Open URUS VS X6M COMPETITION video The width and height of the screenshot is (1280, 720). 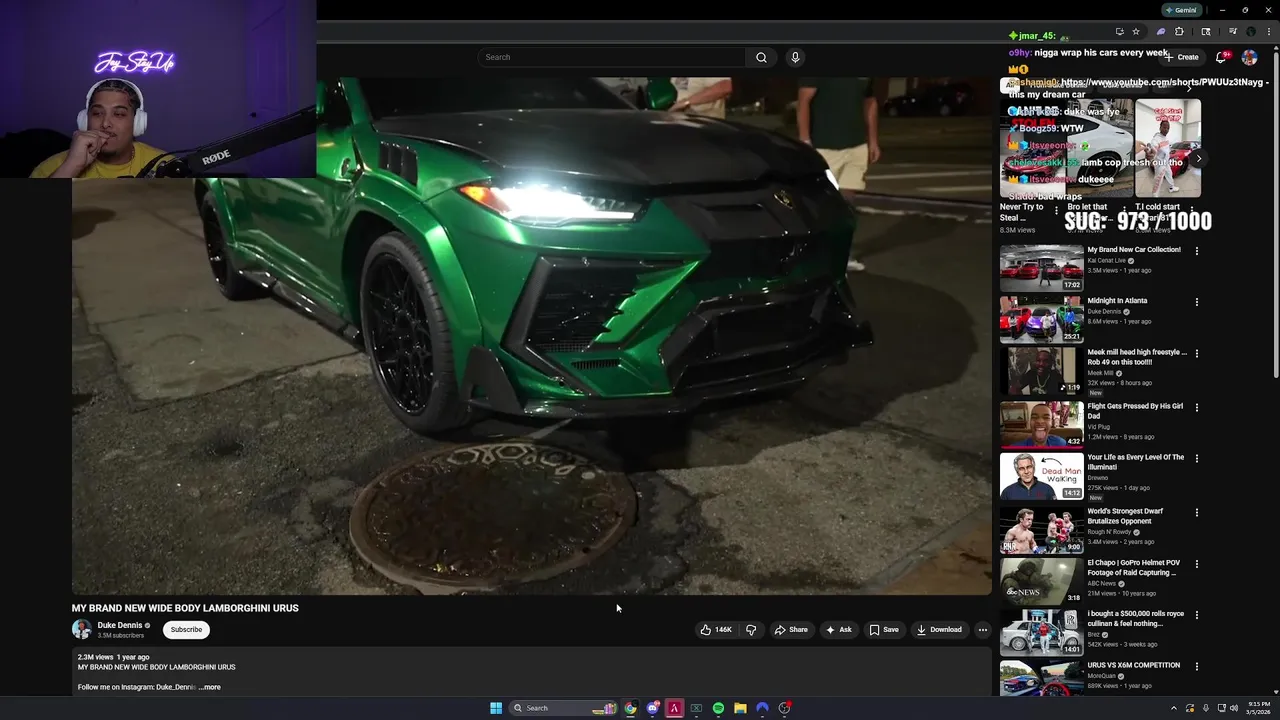tap(1133, 665)
